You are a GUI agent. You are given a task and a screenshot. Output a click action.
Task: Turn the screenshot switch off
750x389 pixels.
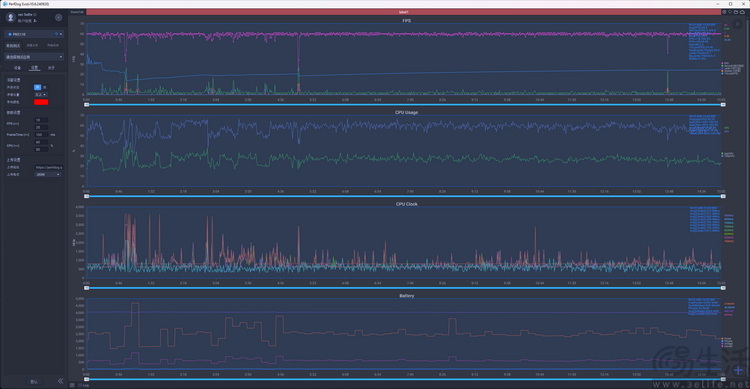click(x=45, y=88)
